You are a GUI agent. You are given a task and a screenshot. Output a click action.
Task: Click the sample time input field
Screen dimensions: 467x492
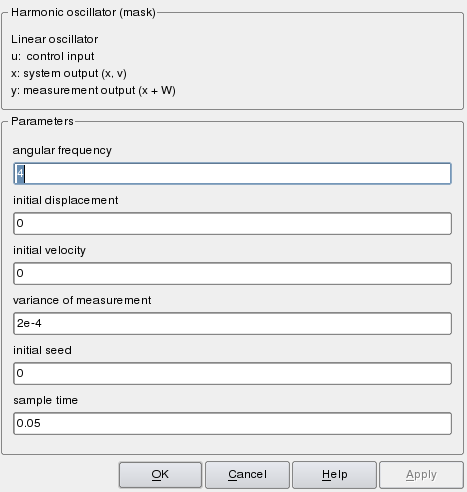tap(232, 423)
